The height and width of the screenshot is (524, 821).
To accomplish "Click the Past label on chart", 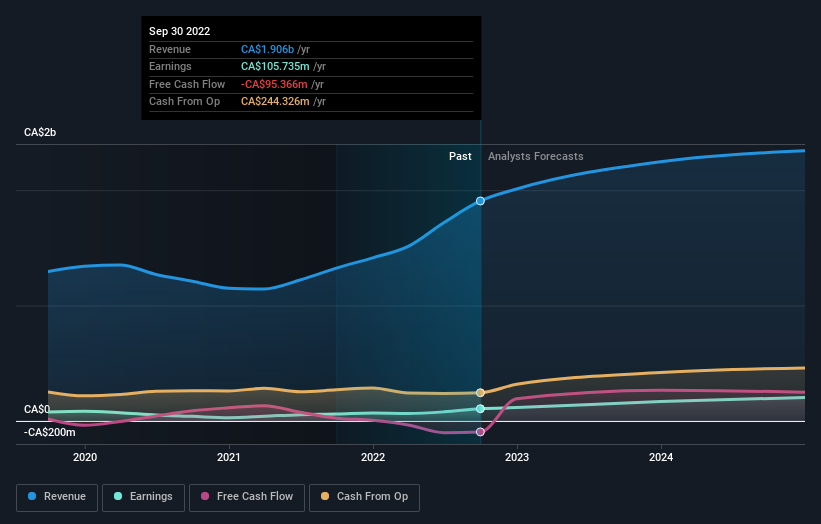I will pyautogui.click(x=460, y=156).
